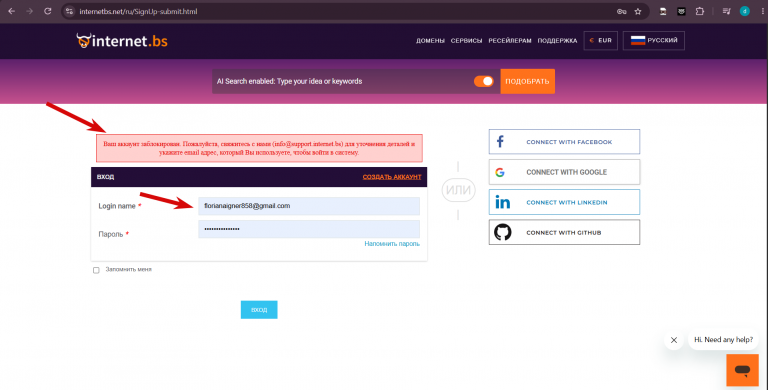Open the orange live chat widget
Image resolution: width=768 pixels, height=390 pixels.
tap(743, 370)
